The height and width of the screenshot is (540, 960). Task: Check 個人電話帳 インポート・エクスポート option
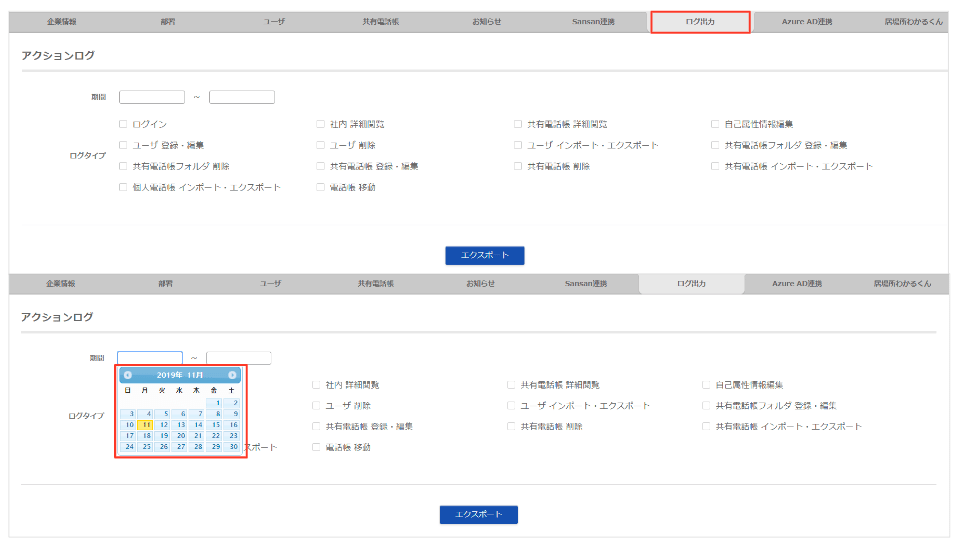tap(123, 187)
